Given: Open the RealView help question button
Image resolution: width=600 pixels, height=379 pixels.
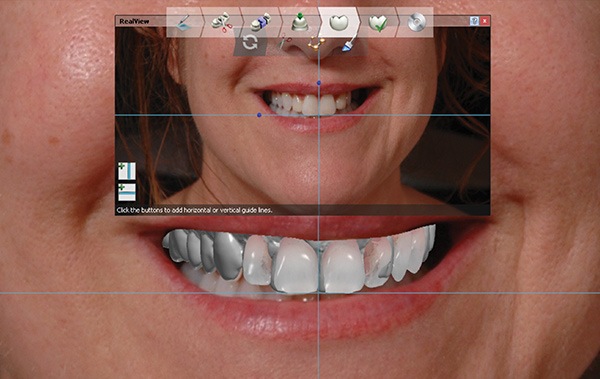Looking at the screenshot, I should tap(474, 21).
